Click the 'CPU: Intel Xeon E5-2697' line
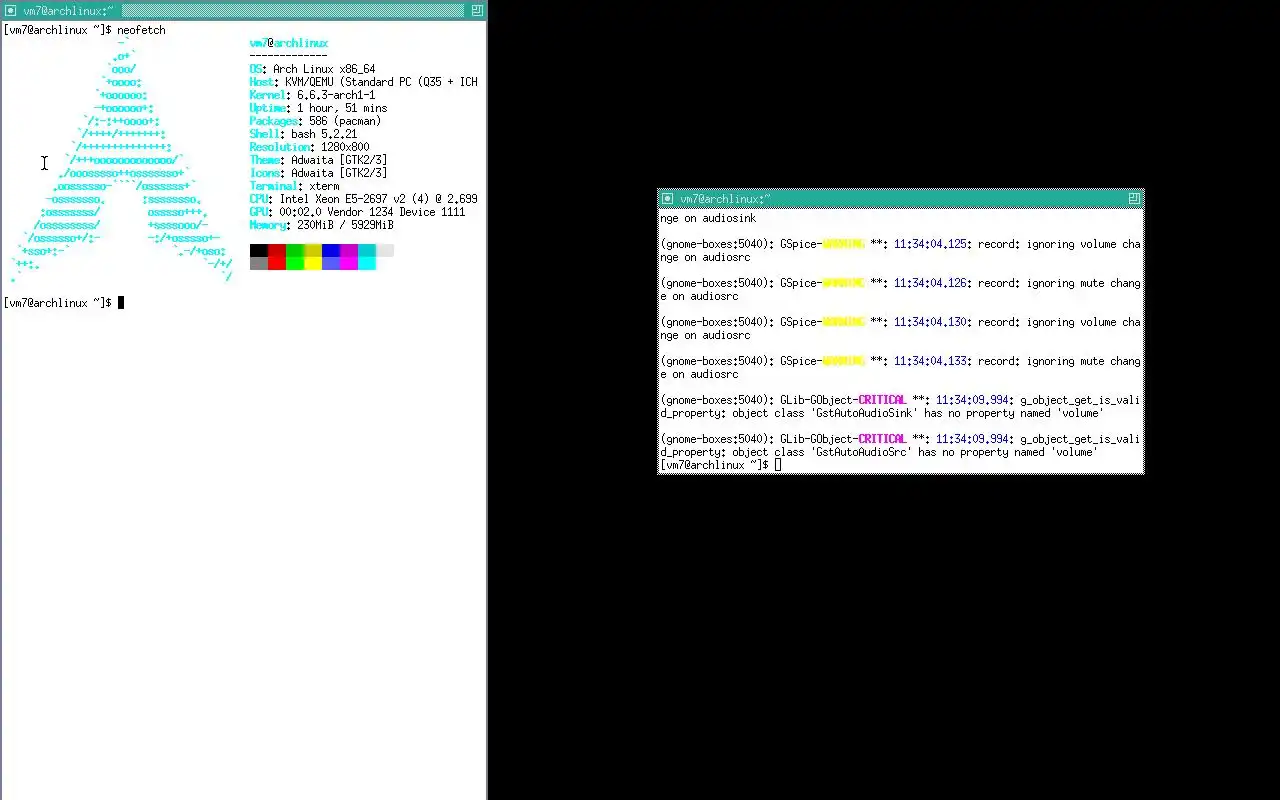This screenshot has width=1280, height=800. [x=363, y=199]
